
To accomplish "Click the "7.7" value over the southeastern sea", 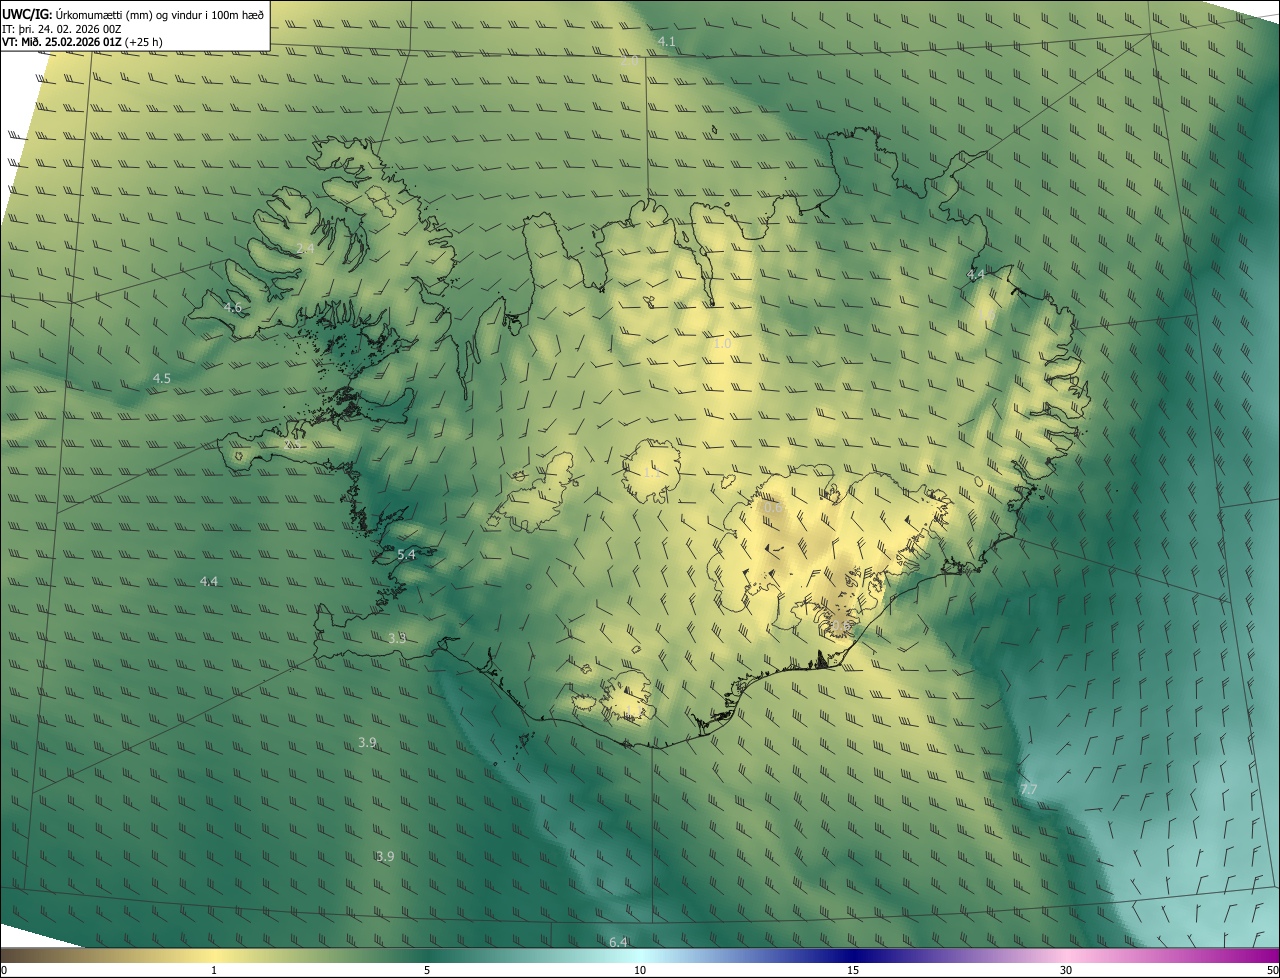I will point(1028,789).
